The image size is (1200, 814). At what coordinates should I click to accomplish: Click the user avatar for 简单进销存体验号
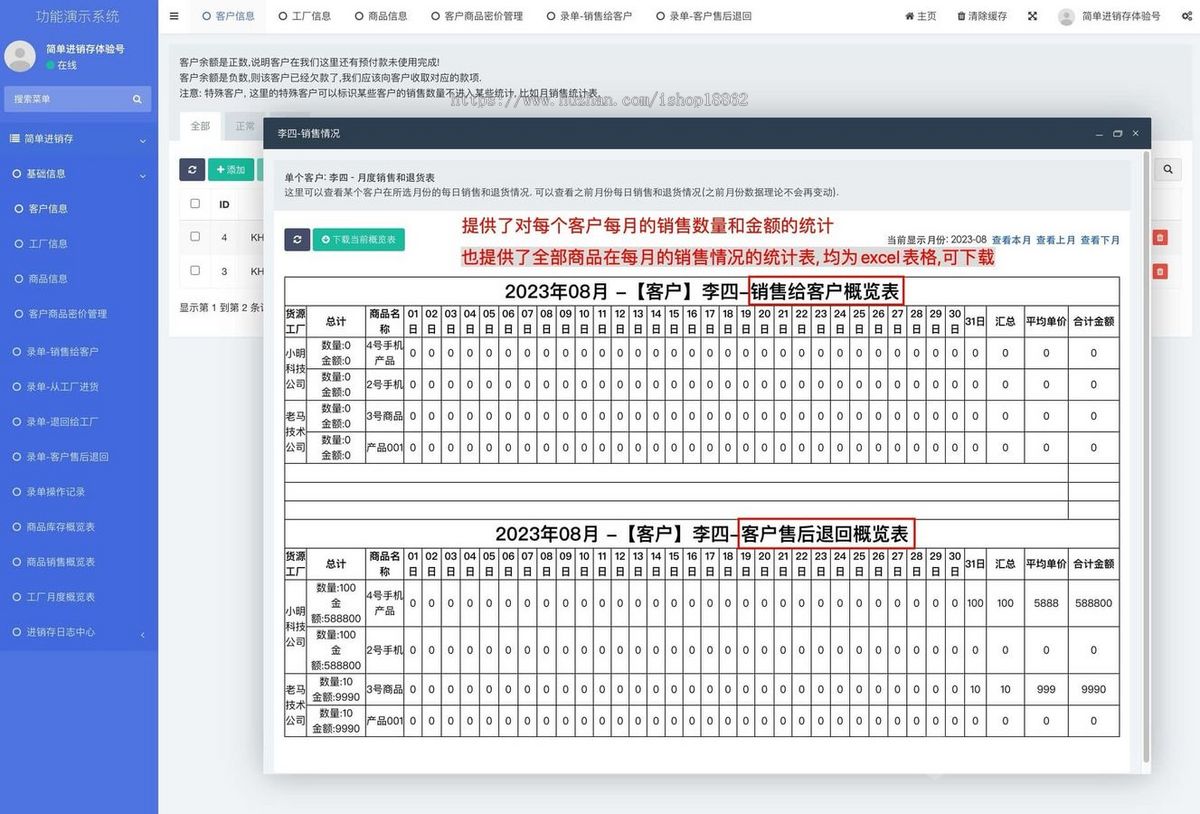coord(1065,16)
